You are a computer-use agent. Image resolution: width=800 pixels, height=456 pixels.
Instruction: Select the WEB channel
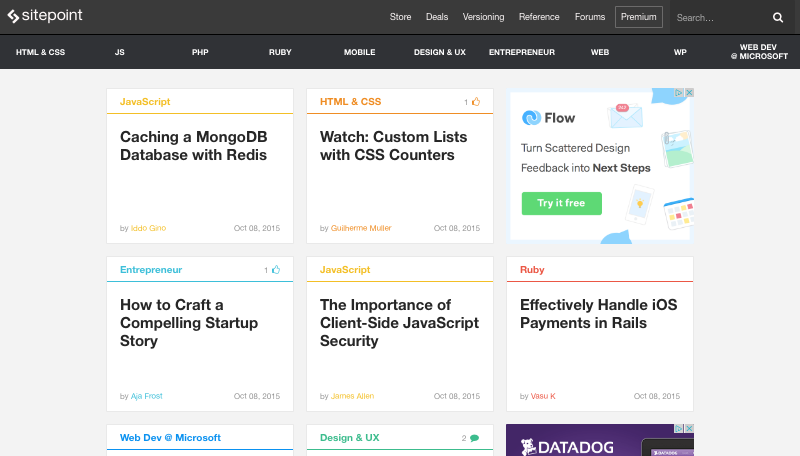pyautogui.click(x=600, y=52)
